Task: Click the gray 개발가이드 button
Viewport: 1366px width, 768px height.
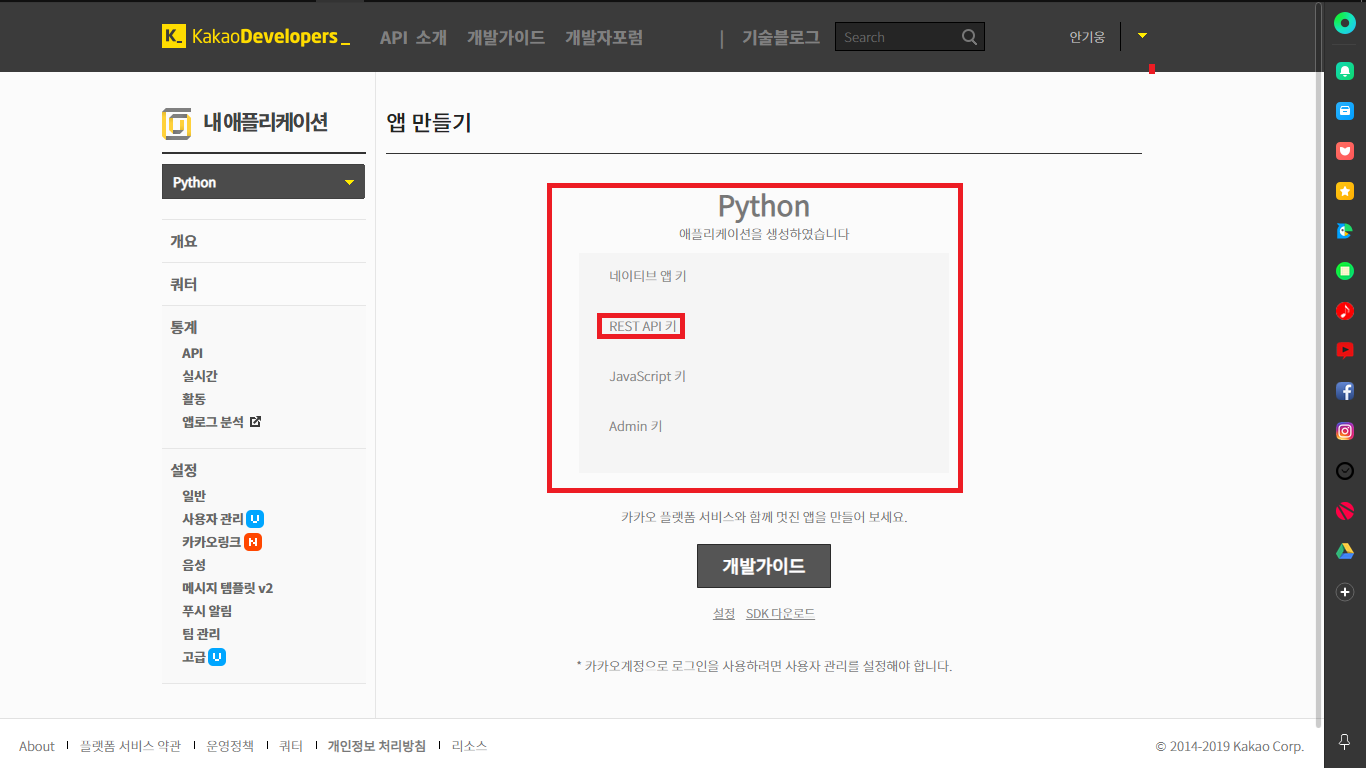Action: pos(764,566)
